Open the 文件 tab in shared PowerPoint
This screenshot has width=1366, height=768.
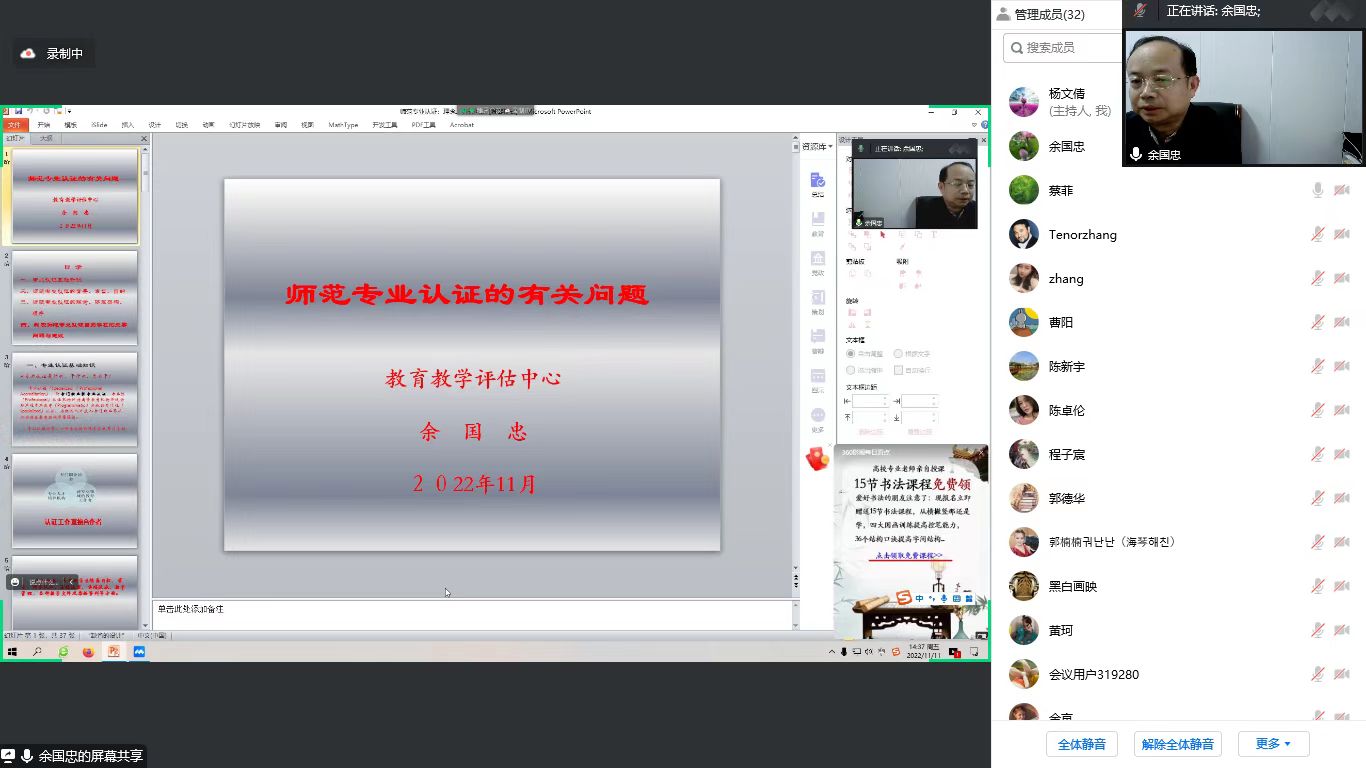click(x=14, y=125)
